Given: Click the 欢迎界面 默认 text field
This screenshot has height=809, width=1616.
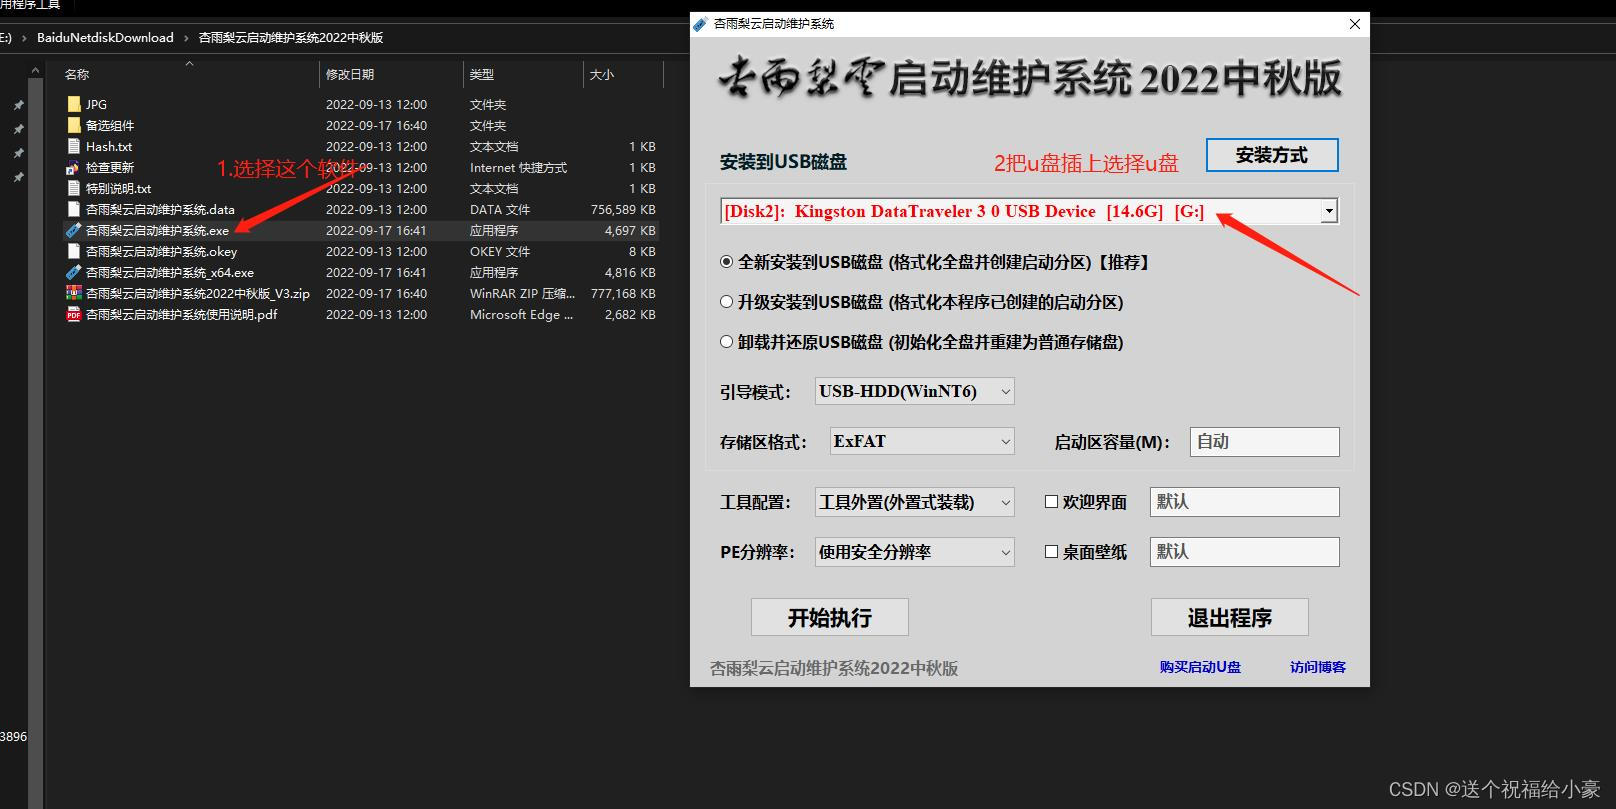Looking at the screenshot, I should click(1245, 502).
